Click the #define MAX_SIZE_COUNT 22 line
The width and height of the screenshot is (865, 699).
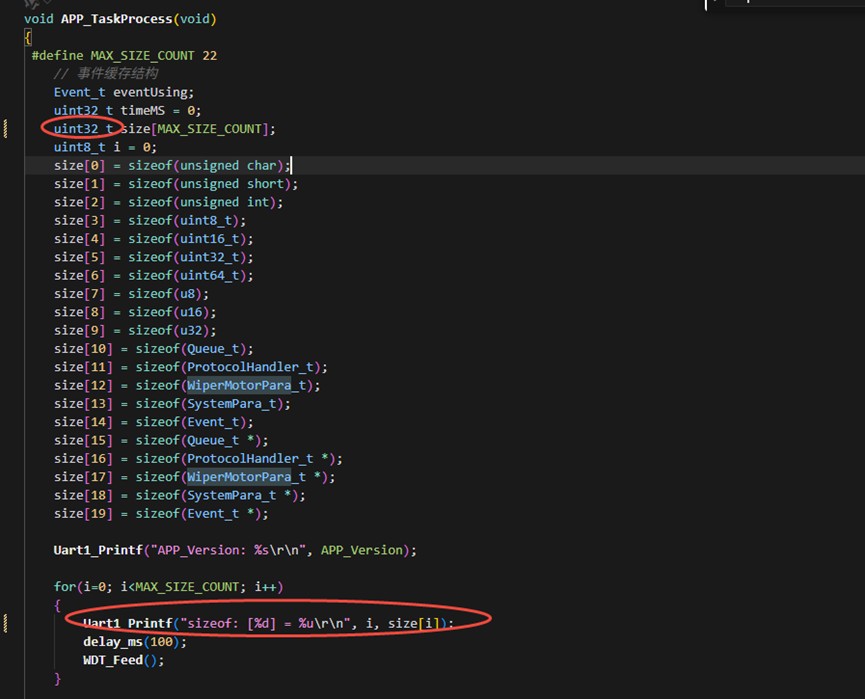124,56
